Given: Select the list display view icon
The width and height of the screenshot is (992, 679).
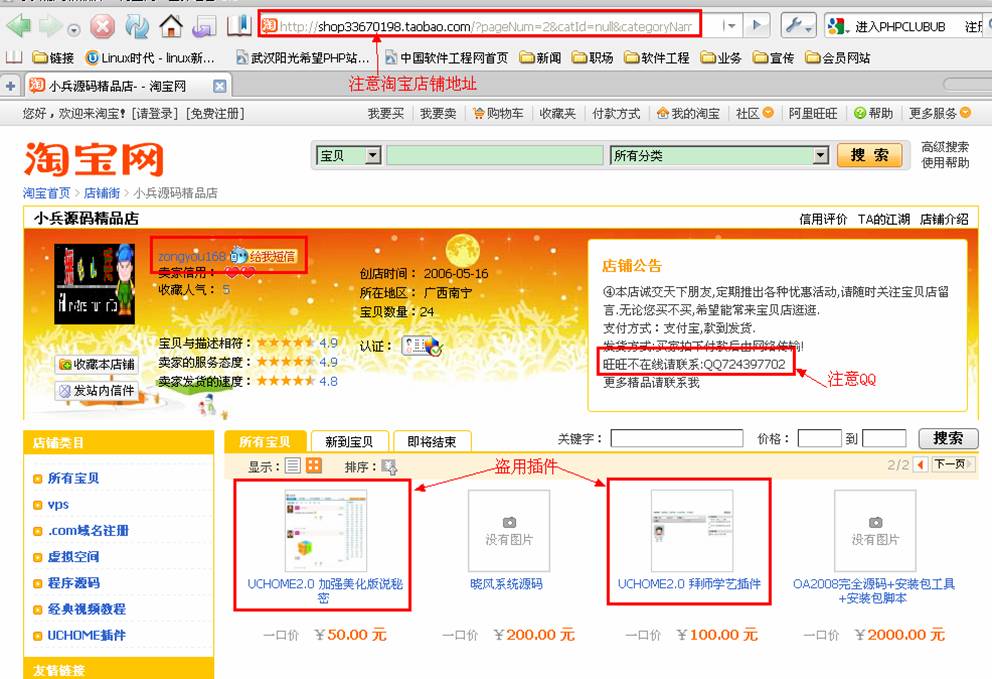Looking at the screenshot, I should tap(292, 466).
